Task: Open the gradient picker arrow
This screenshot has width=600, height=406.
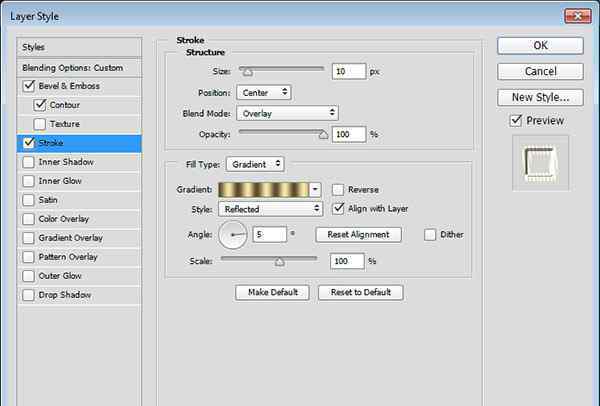Action: coord(315,189)
